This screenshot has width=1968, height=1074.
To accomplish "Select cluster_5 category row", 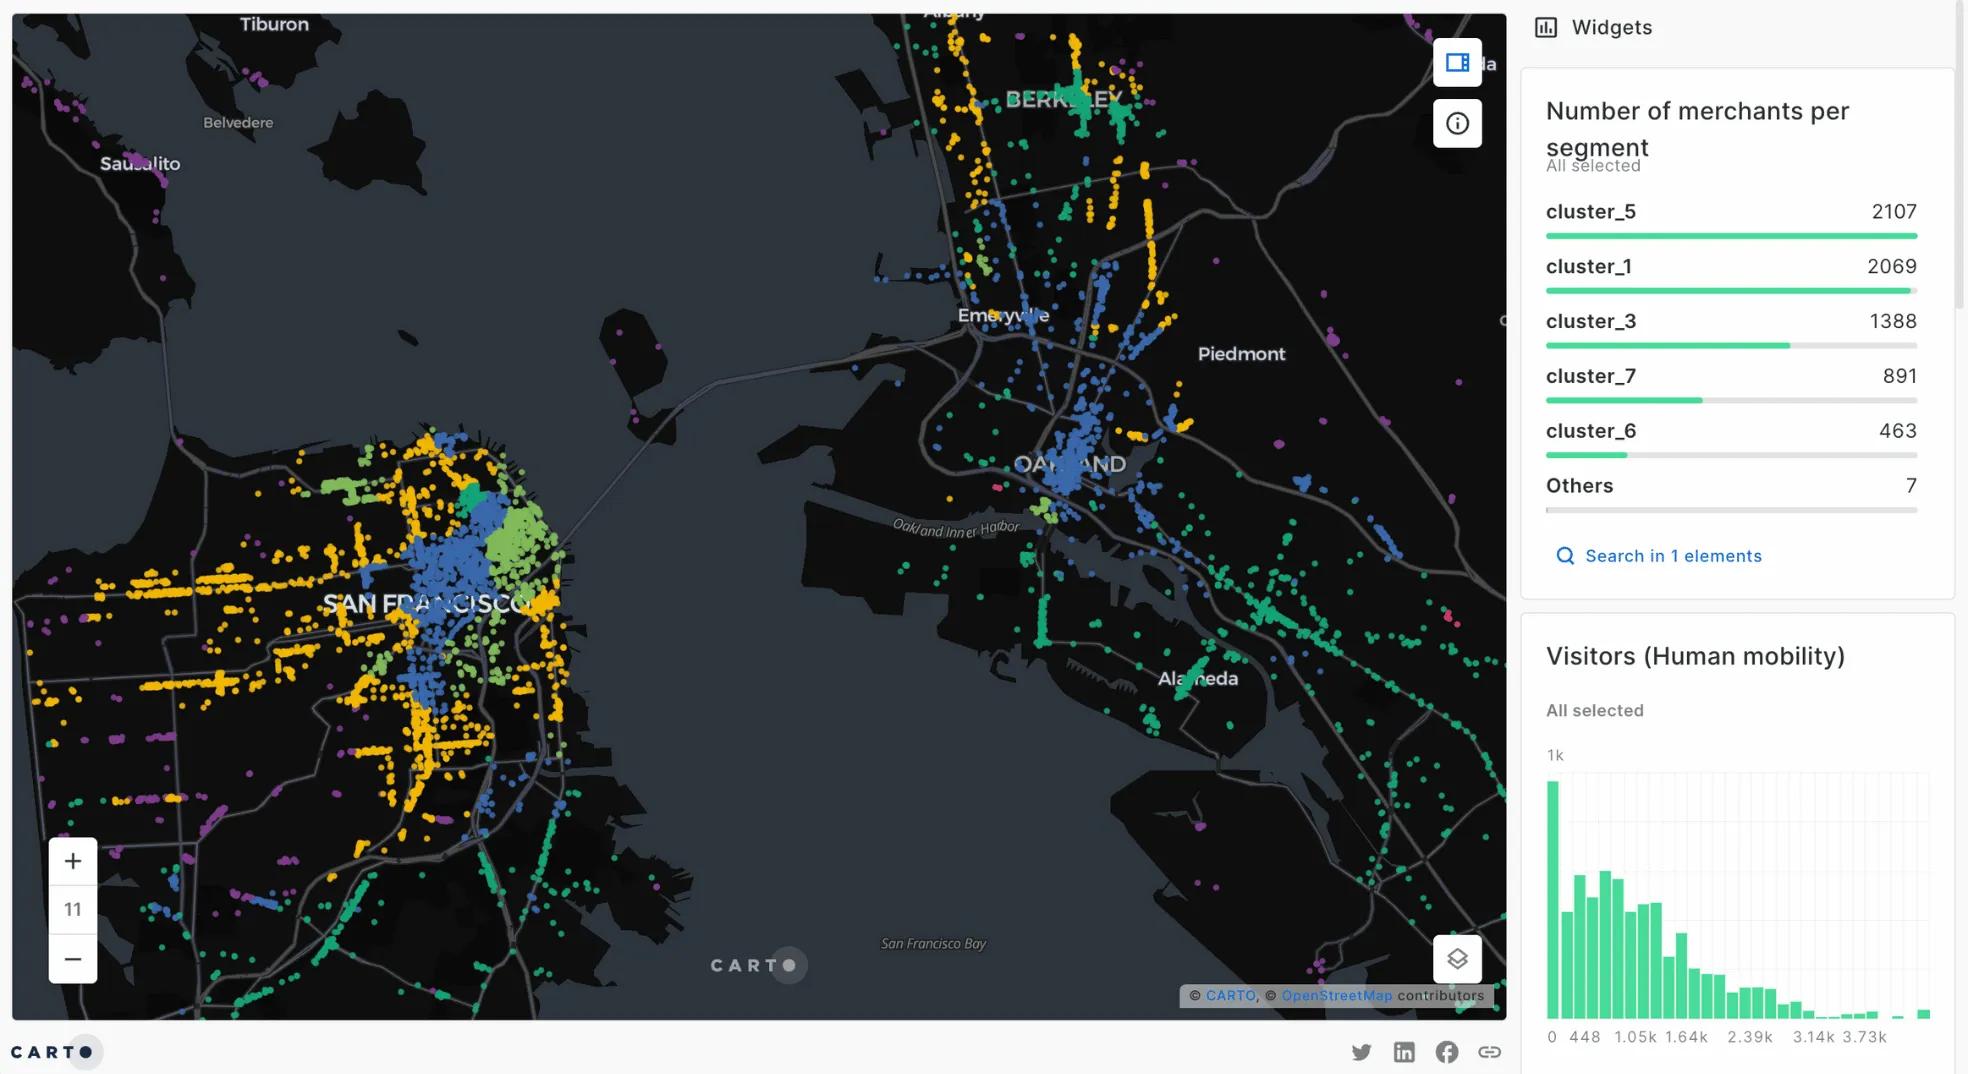I will tap(1730, 213).
